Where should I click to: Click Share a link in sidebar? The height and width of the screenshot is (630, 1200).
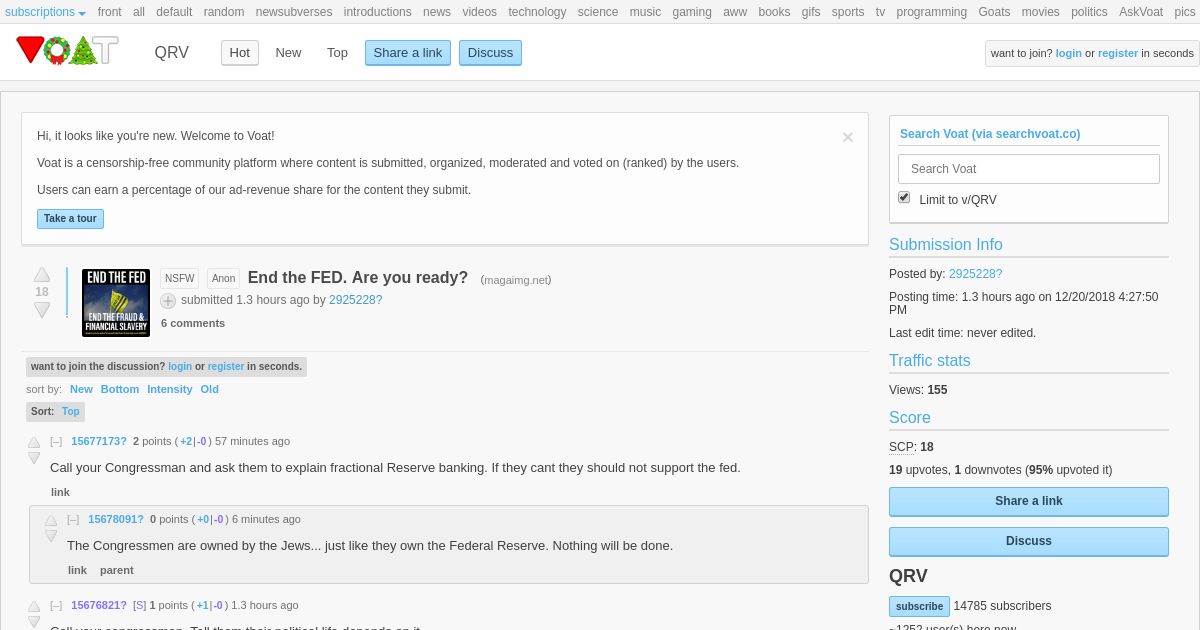click(x=1028, y=501)
